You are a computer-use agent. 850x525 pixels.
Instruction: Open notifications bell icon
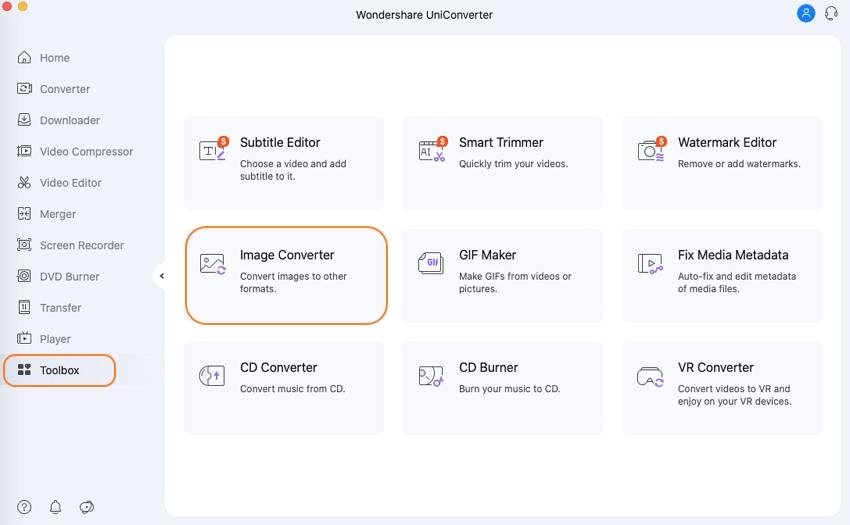pos(55,507)
